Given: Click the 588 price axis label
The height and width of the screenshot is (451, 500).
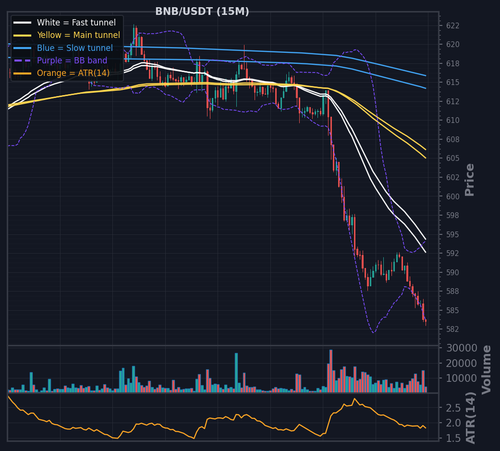Looking at the screenshot, I should click(x=453, y=291).
